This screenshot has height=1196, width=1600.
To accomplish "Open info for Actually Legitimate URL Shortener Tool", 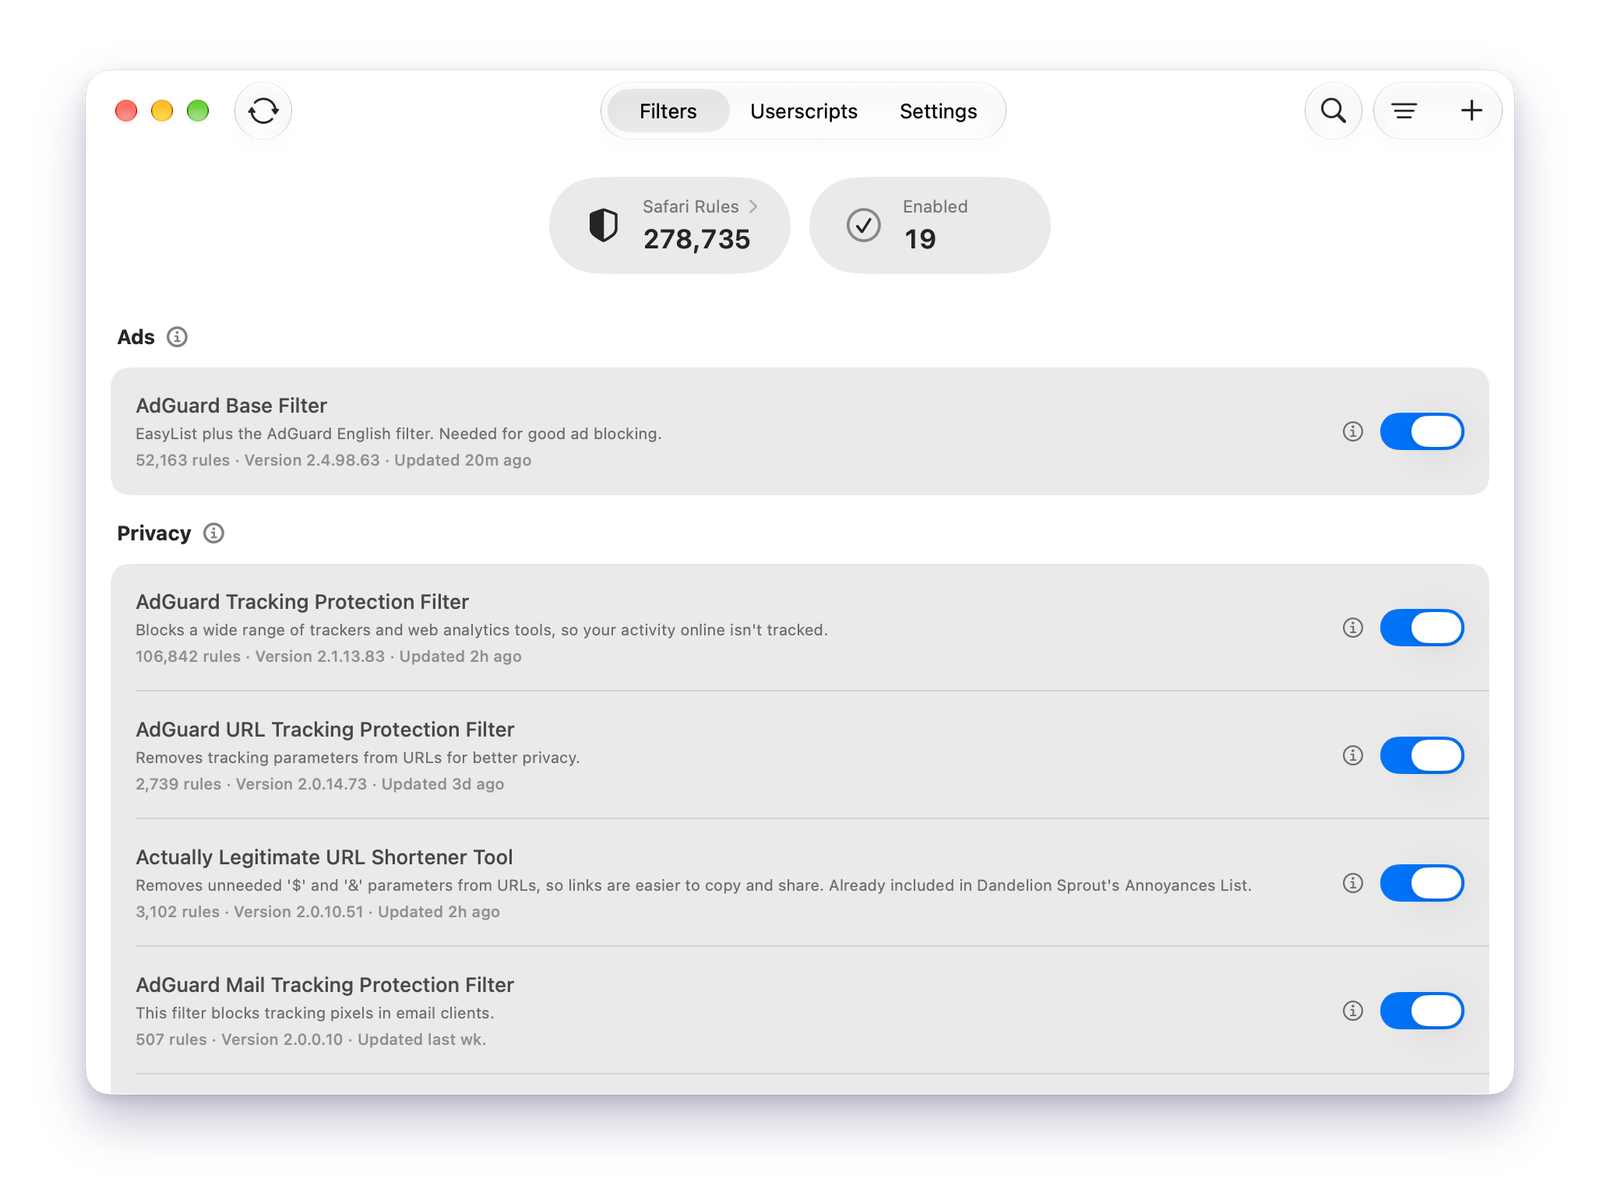I will (x=1353, y=883).
